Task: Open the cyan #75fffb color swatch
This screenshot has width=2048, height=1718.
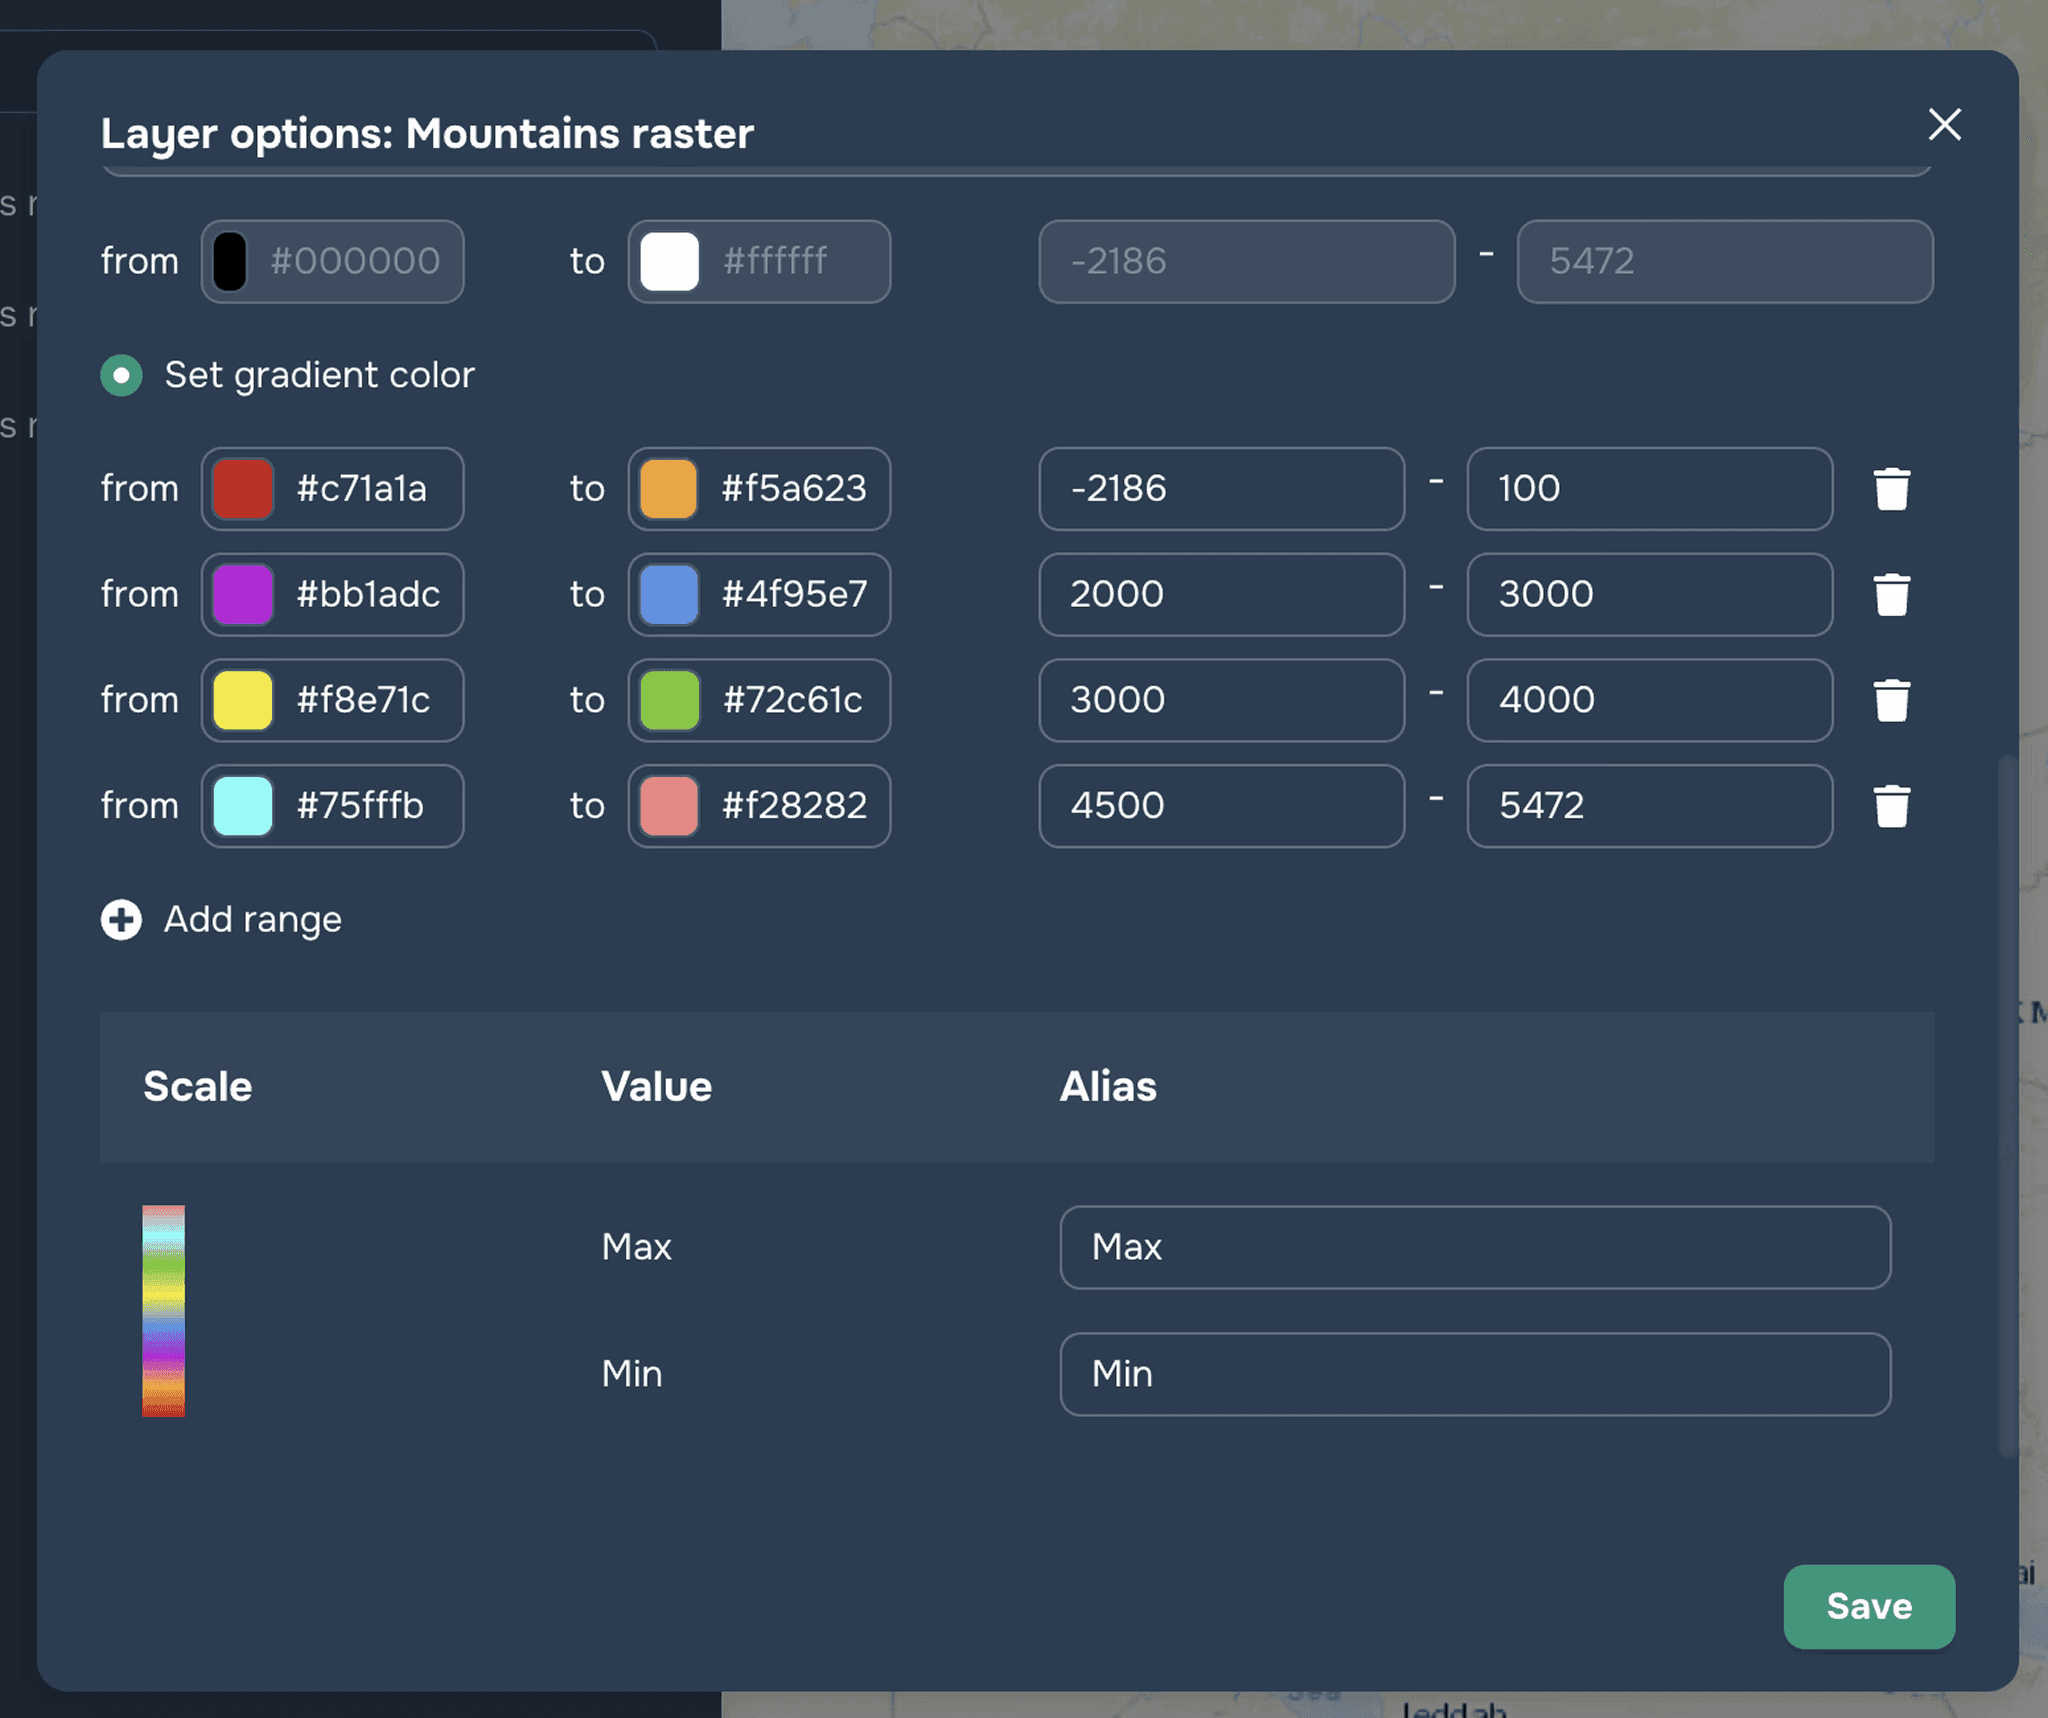Action: pos(243,806)
